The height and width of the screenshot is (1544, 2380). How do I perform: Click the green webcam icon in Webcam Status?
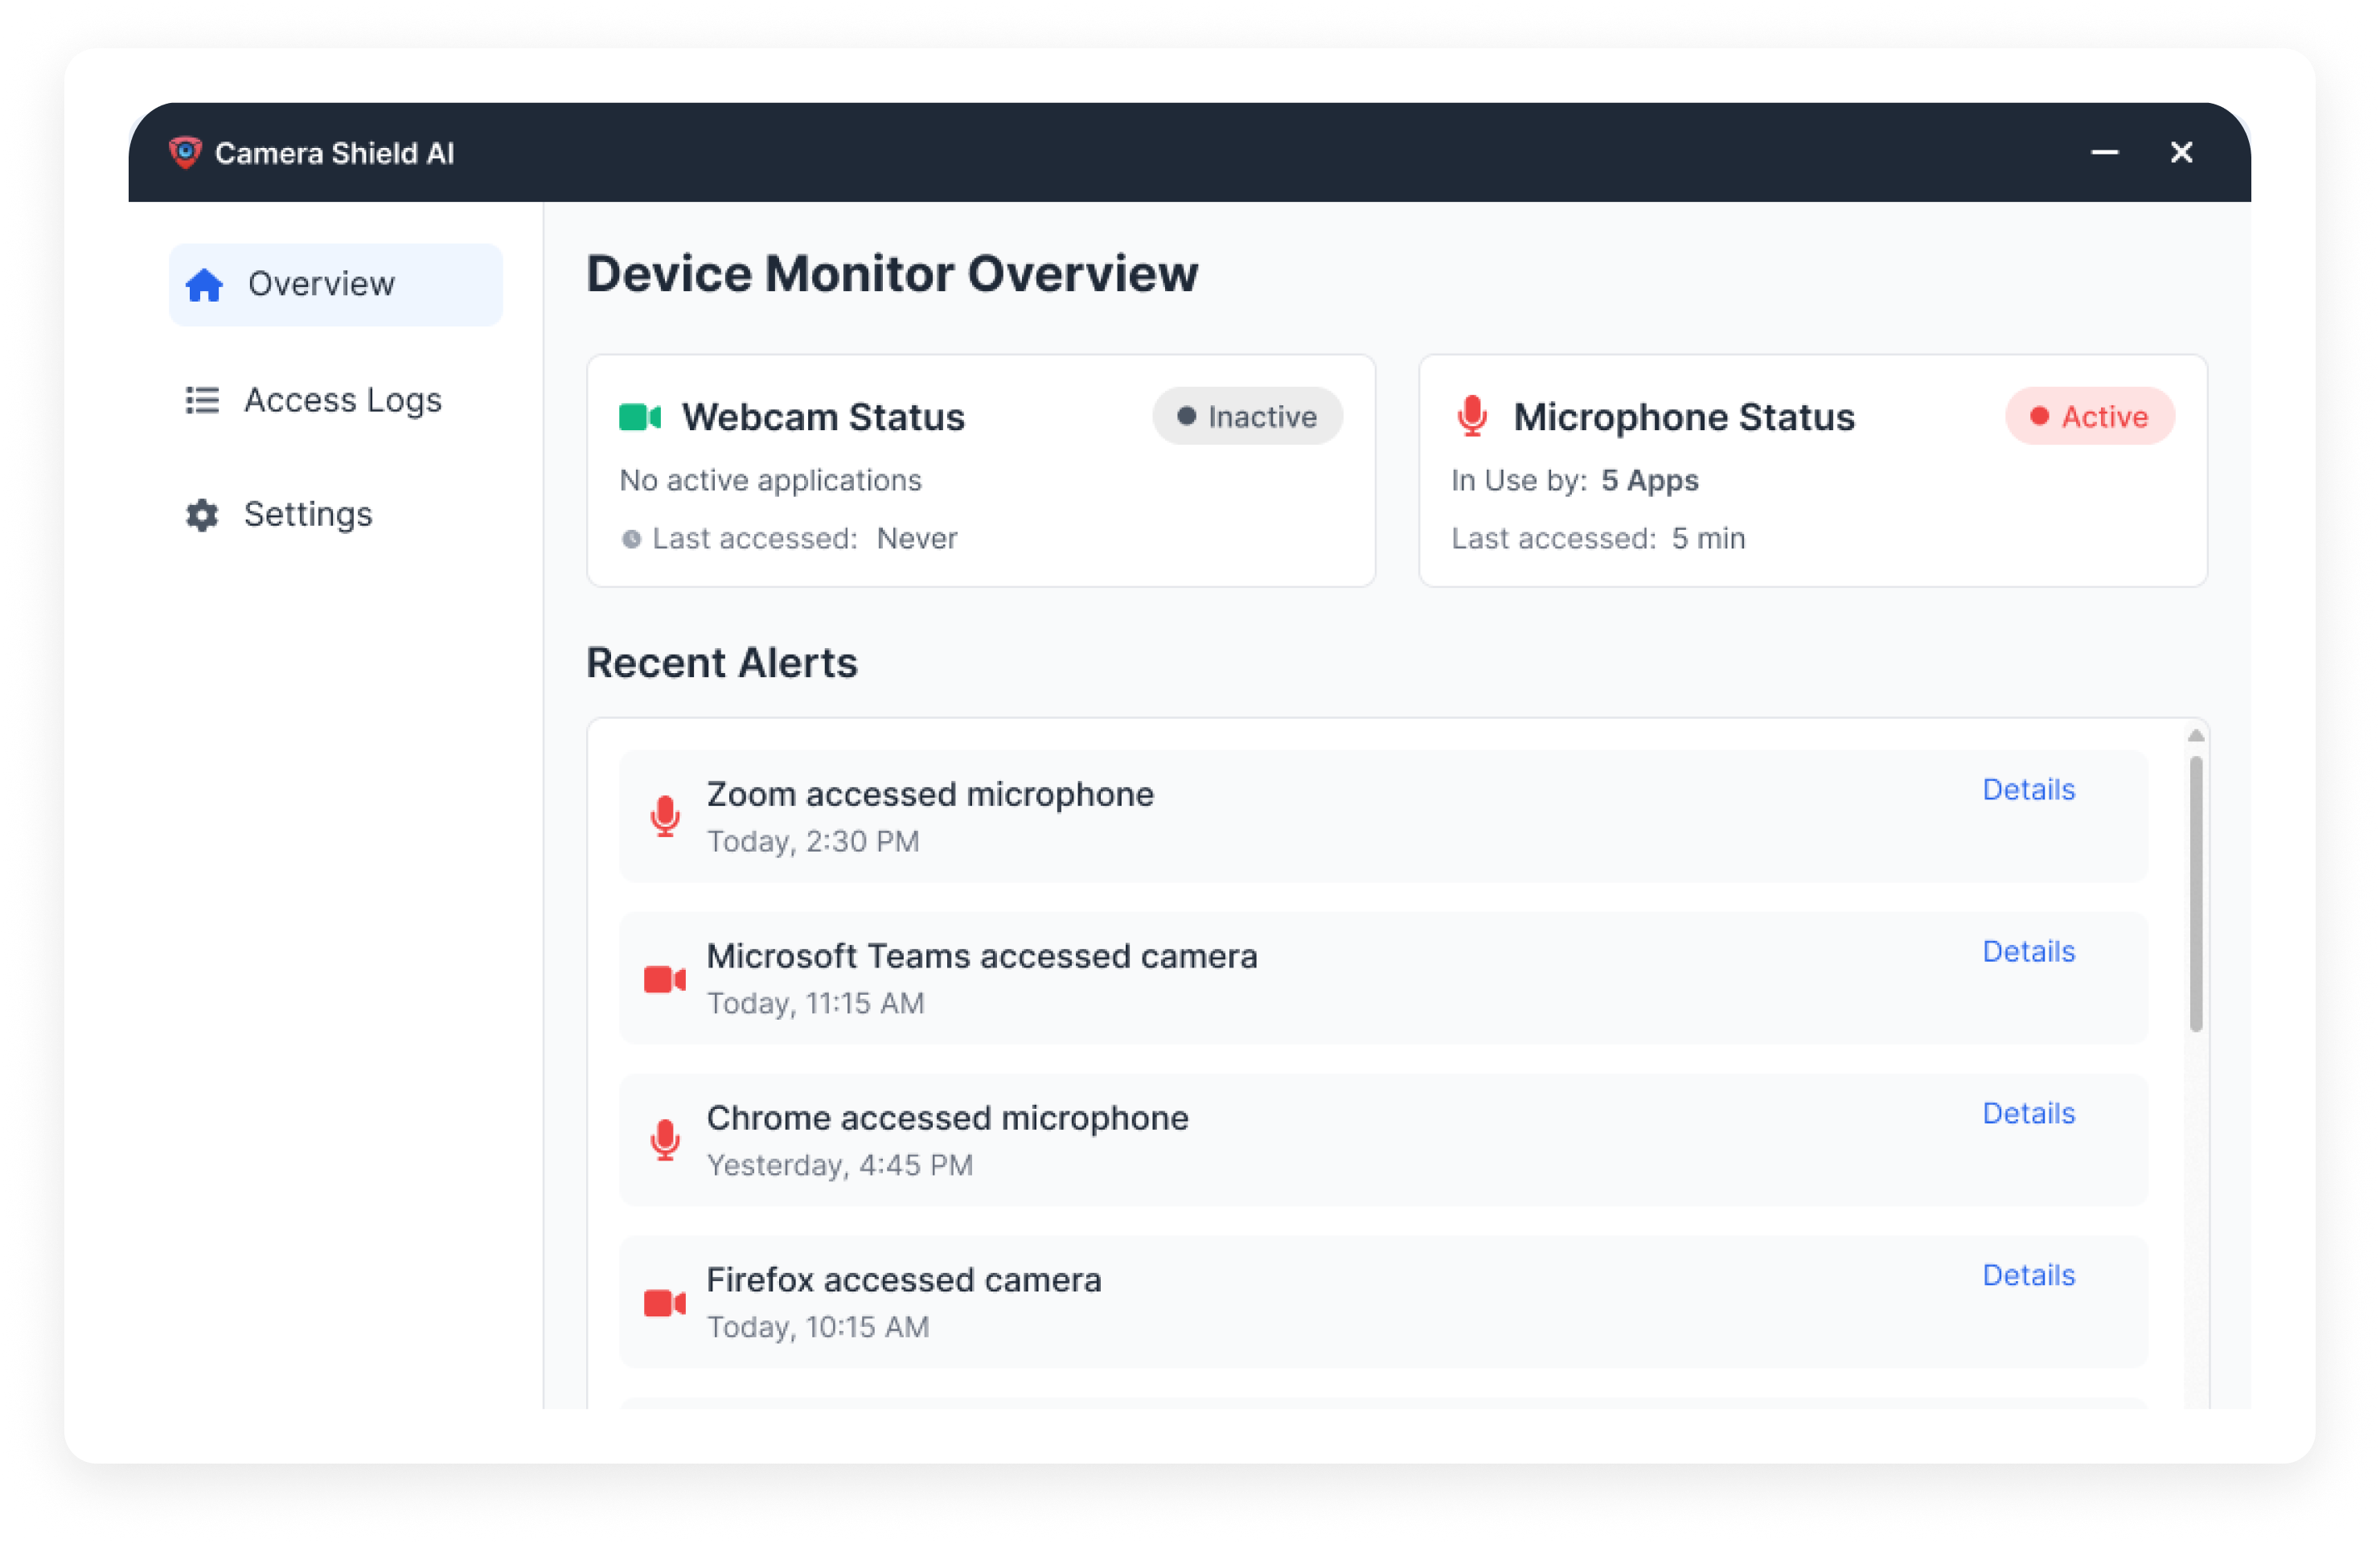pos(640,417)
